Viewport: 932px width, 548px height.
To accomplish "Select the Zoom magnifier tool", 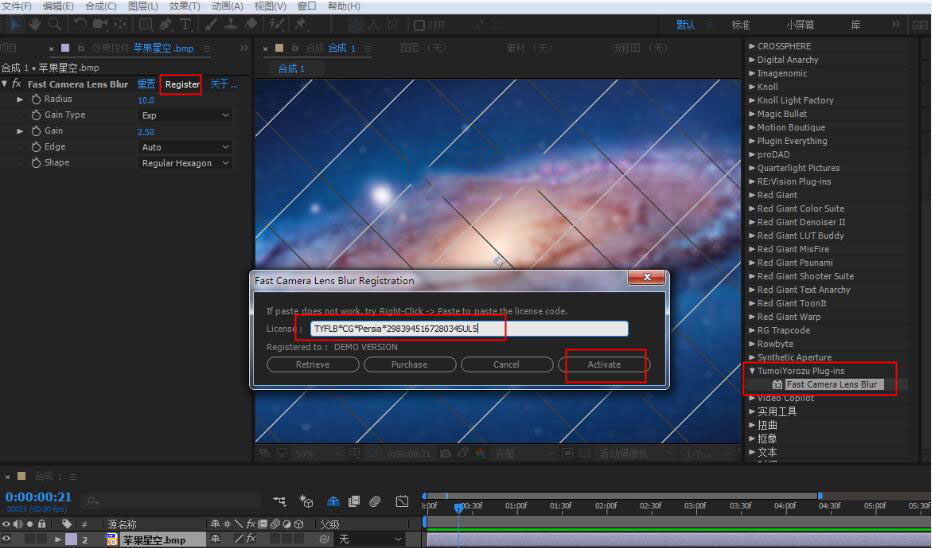I will tap(55, 24).
